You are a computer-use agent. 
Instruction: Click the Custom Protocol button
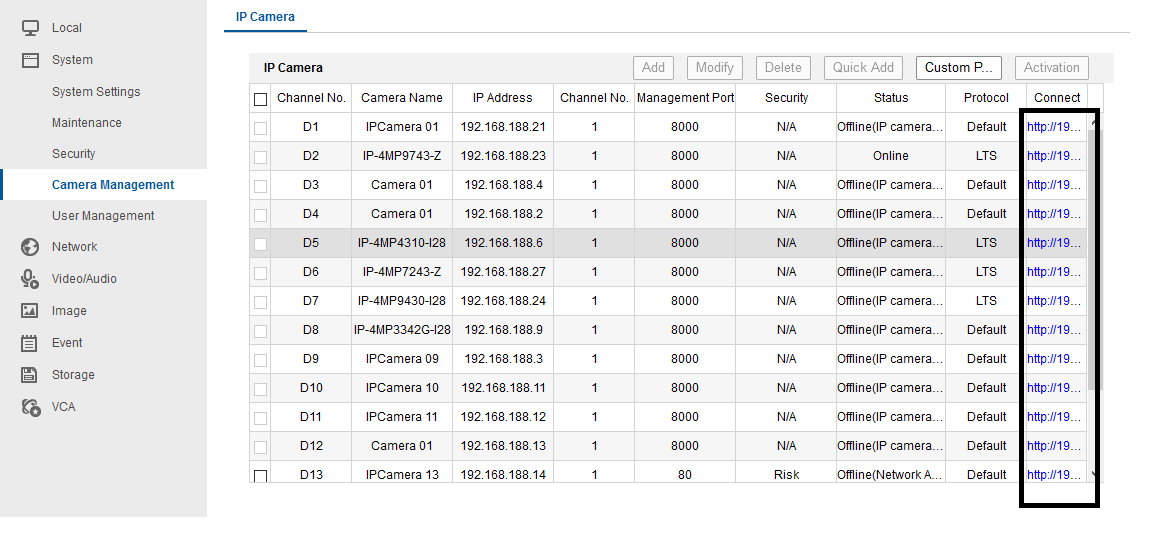pyautogui.click(x=959, y=67)
